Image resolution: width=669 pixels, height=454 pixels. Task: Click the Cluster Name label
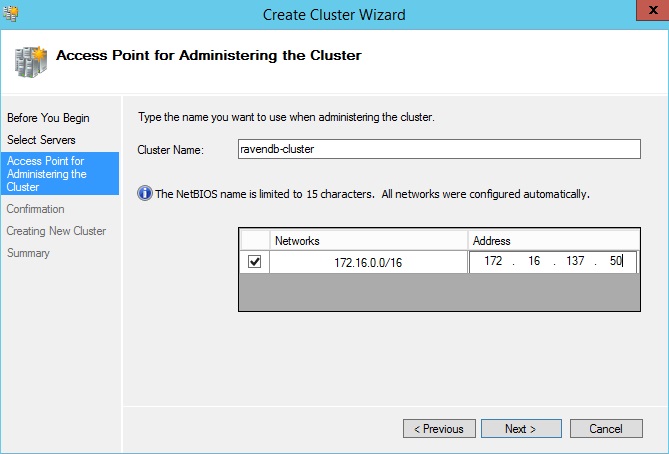coord(170,150)
